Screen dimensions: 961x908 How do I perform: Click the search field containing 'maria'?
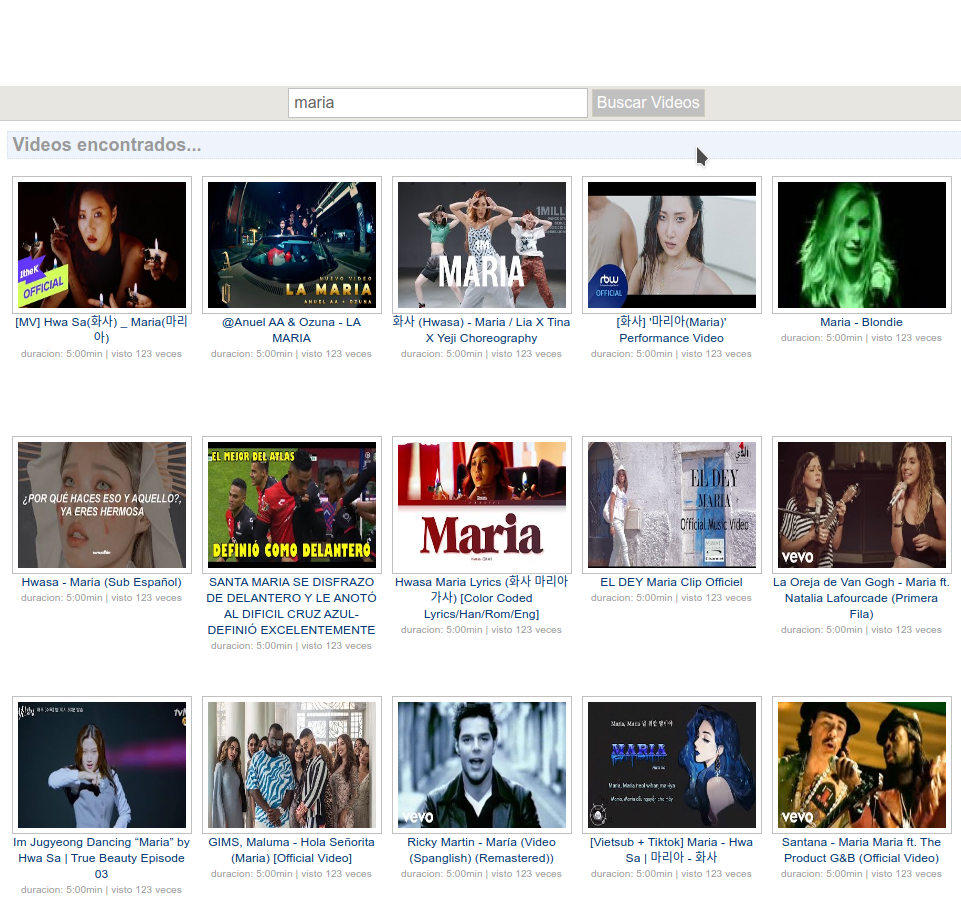pyautogui.click(x=438, y=103)
